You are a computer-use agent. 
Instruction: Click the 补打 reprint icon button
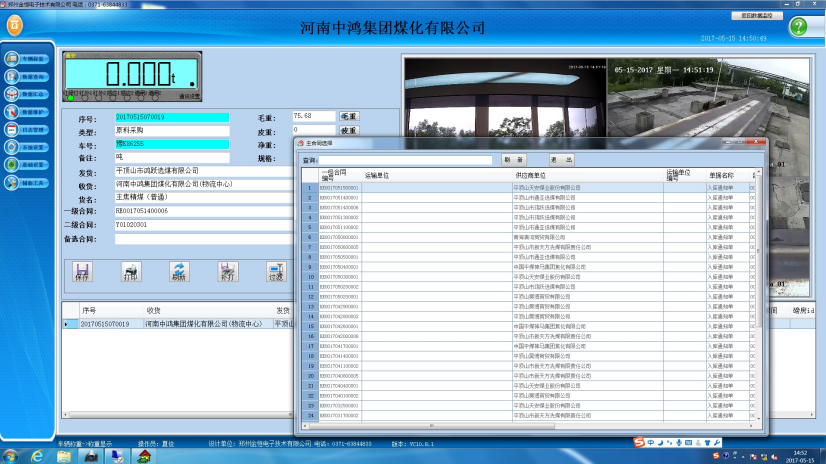(228, 271)
